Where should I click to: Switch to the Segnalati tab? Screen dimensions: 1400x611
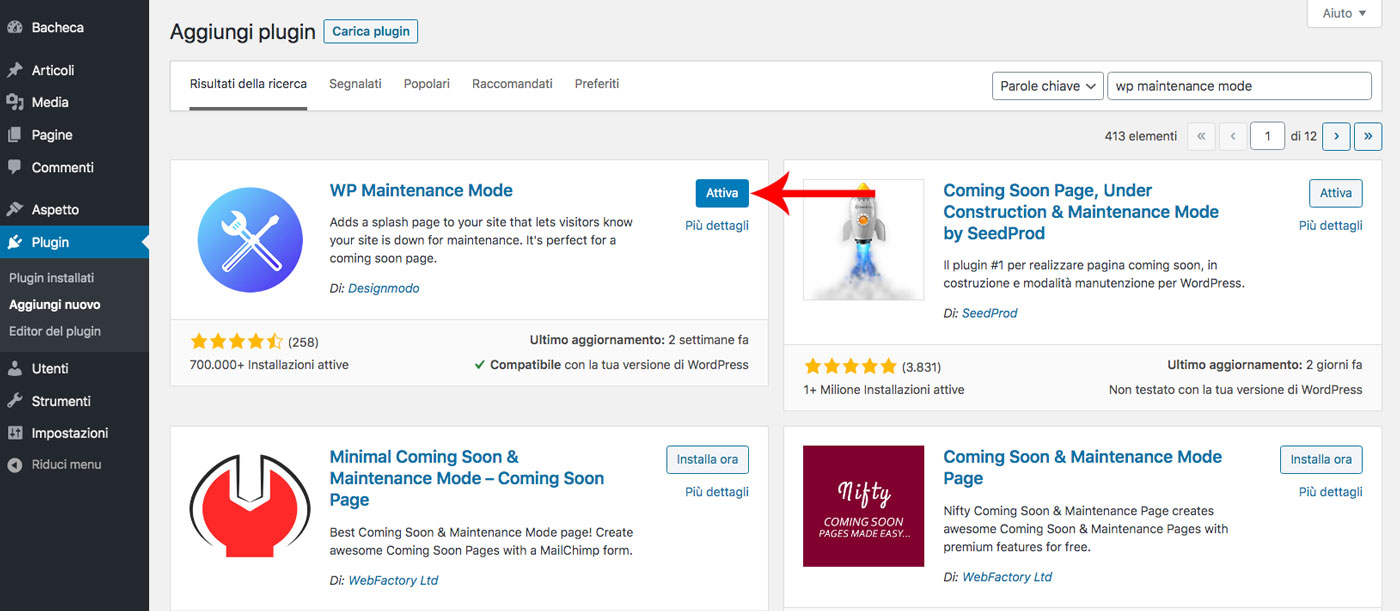(x=355, y=84)
